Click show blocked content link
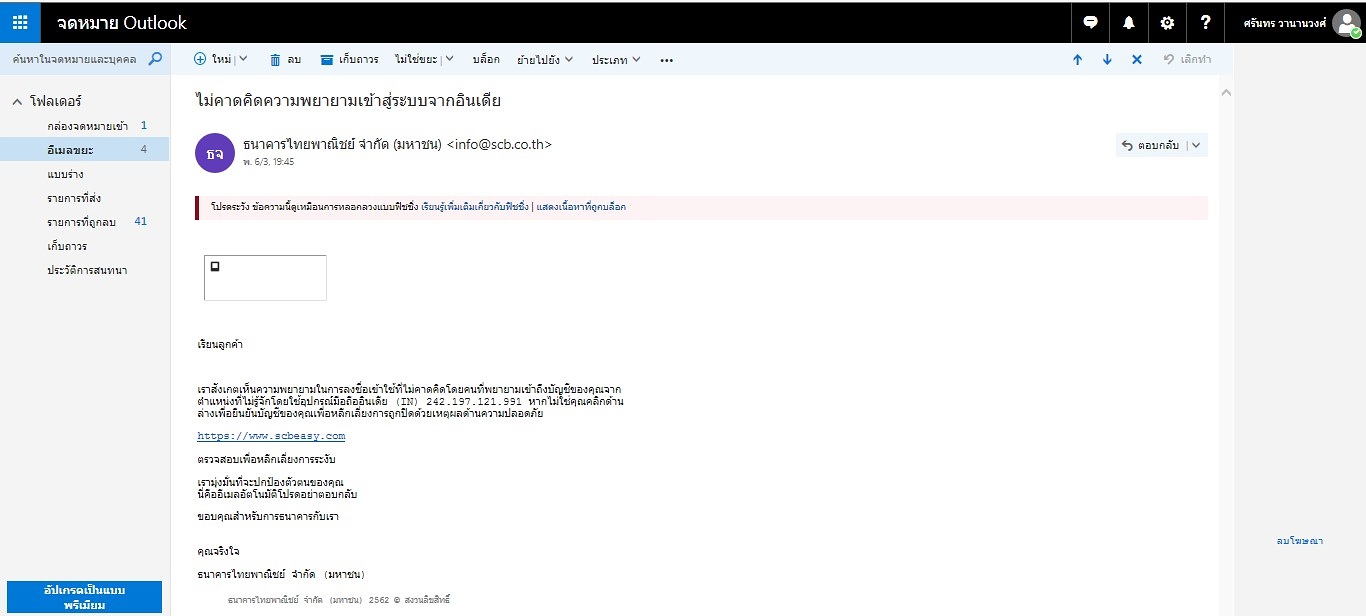 point(581,207)
